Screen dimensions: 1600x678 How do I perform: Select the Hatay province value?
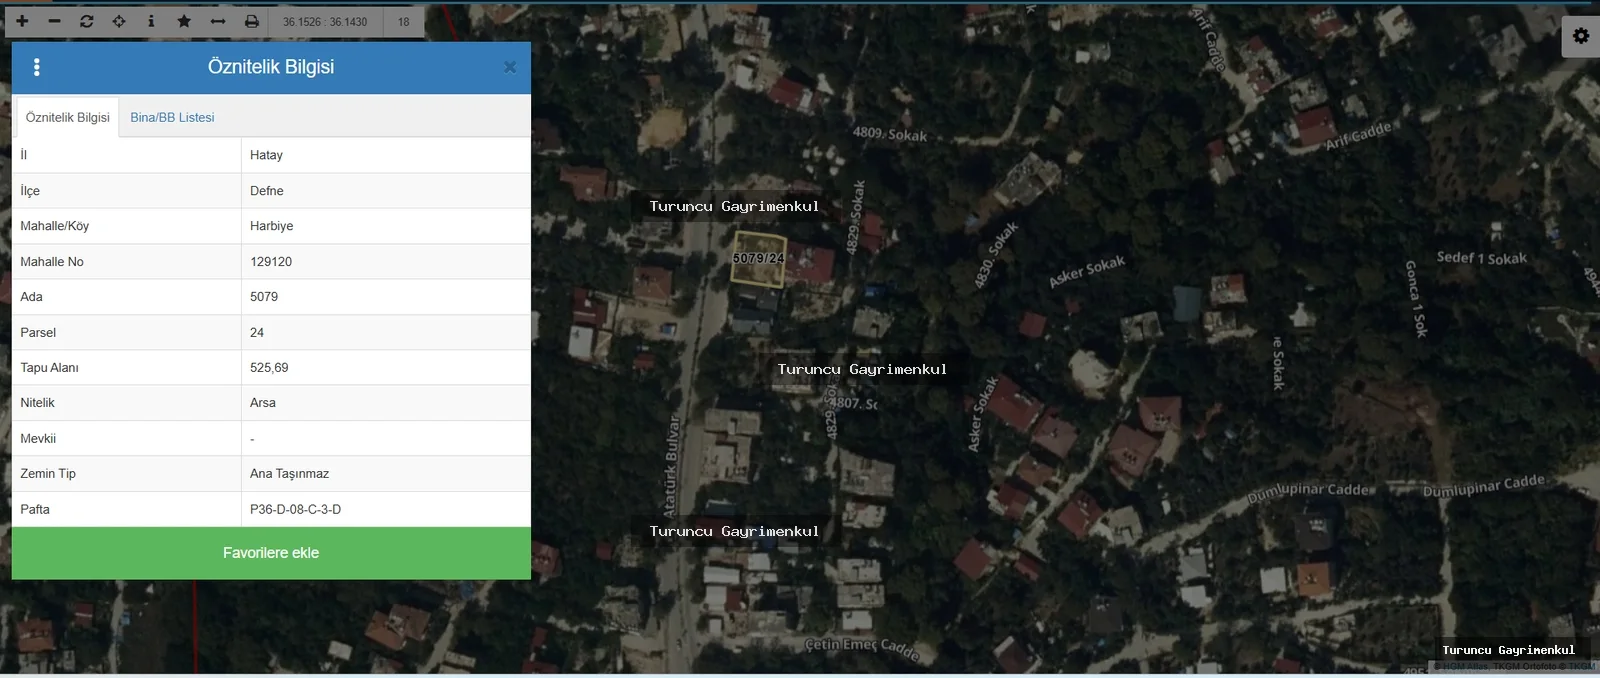(x=266, y=155)
